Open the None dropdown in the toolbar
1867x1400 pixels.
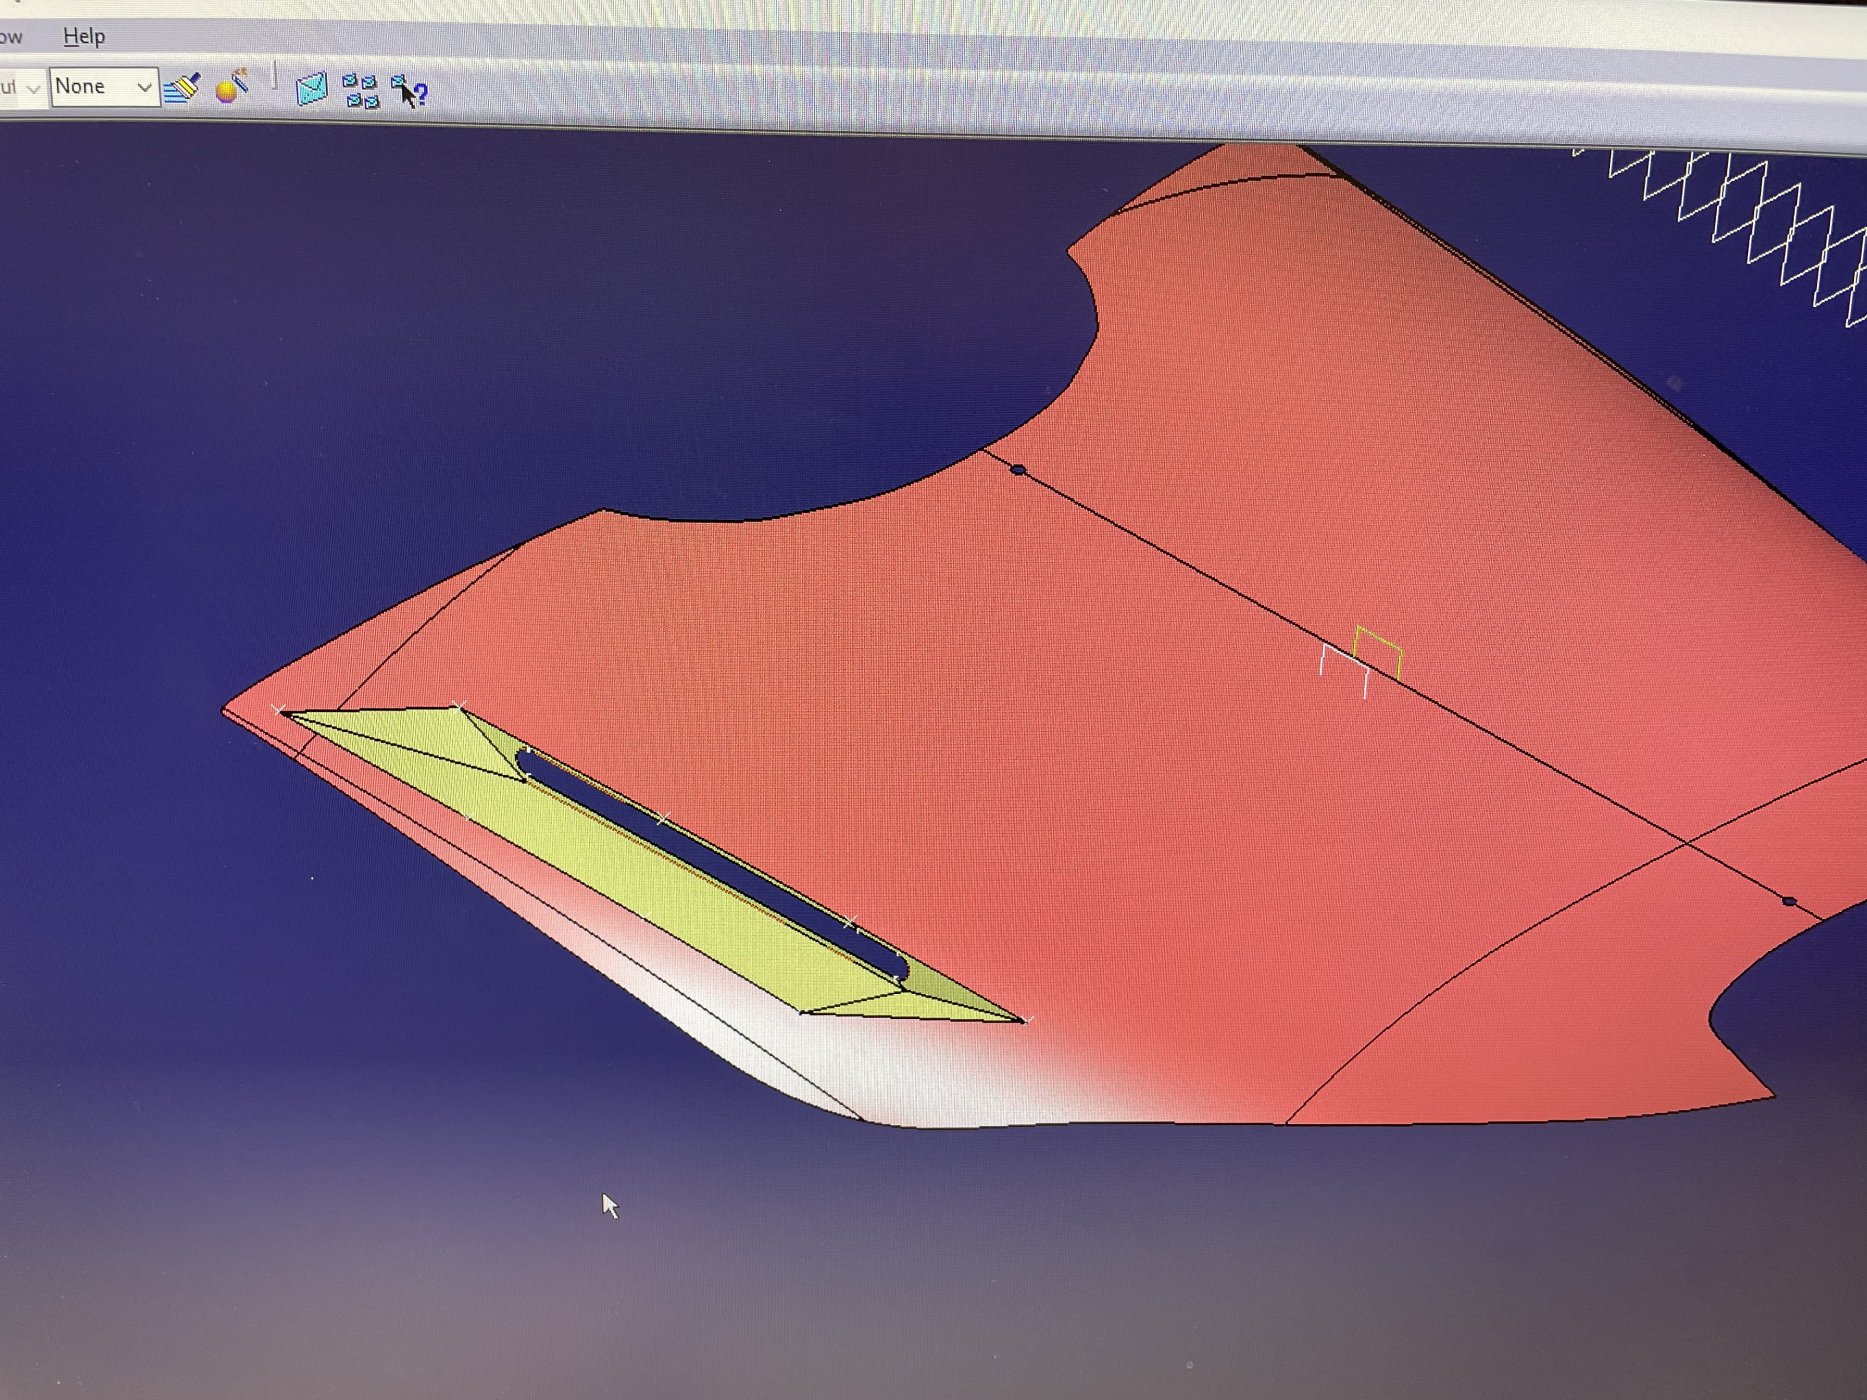[104, 87]
